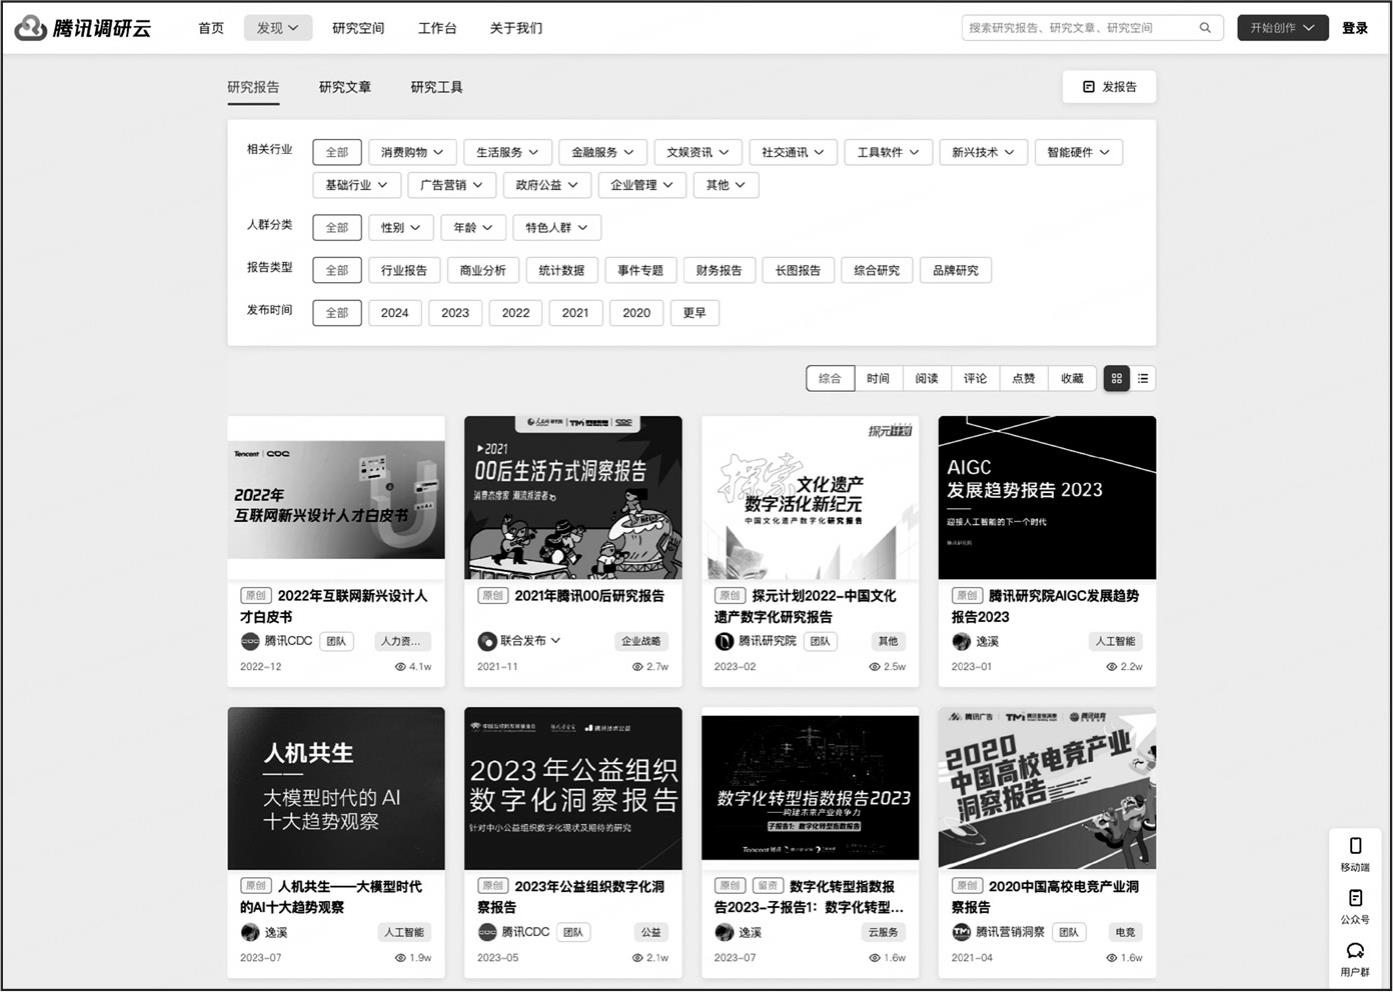Expand the 智能硬件 industry dropdown
Viewport: 1393px width, 992px height.
(1078, 152)
